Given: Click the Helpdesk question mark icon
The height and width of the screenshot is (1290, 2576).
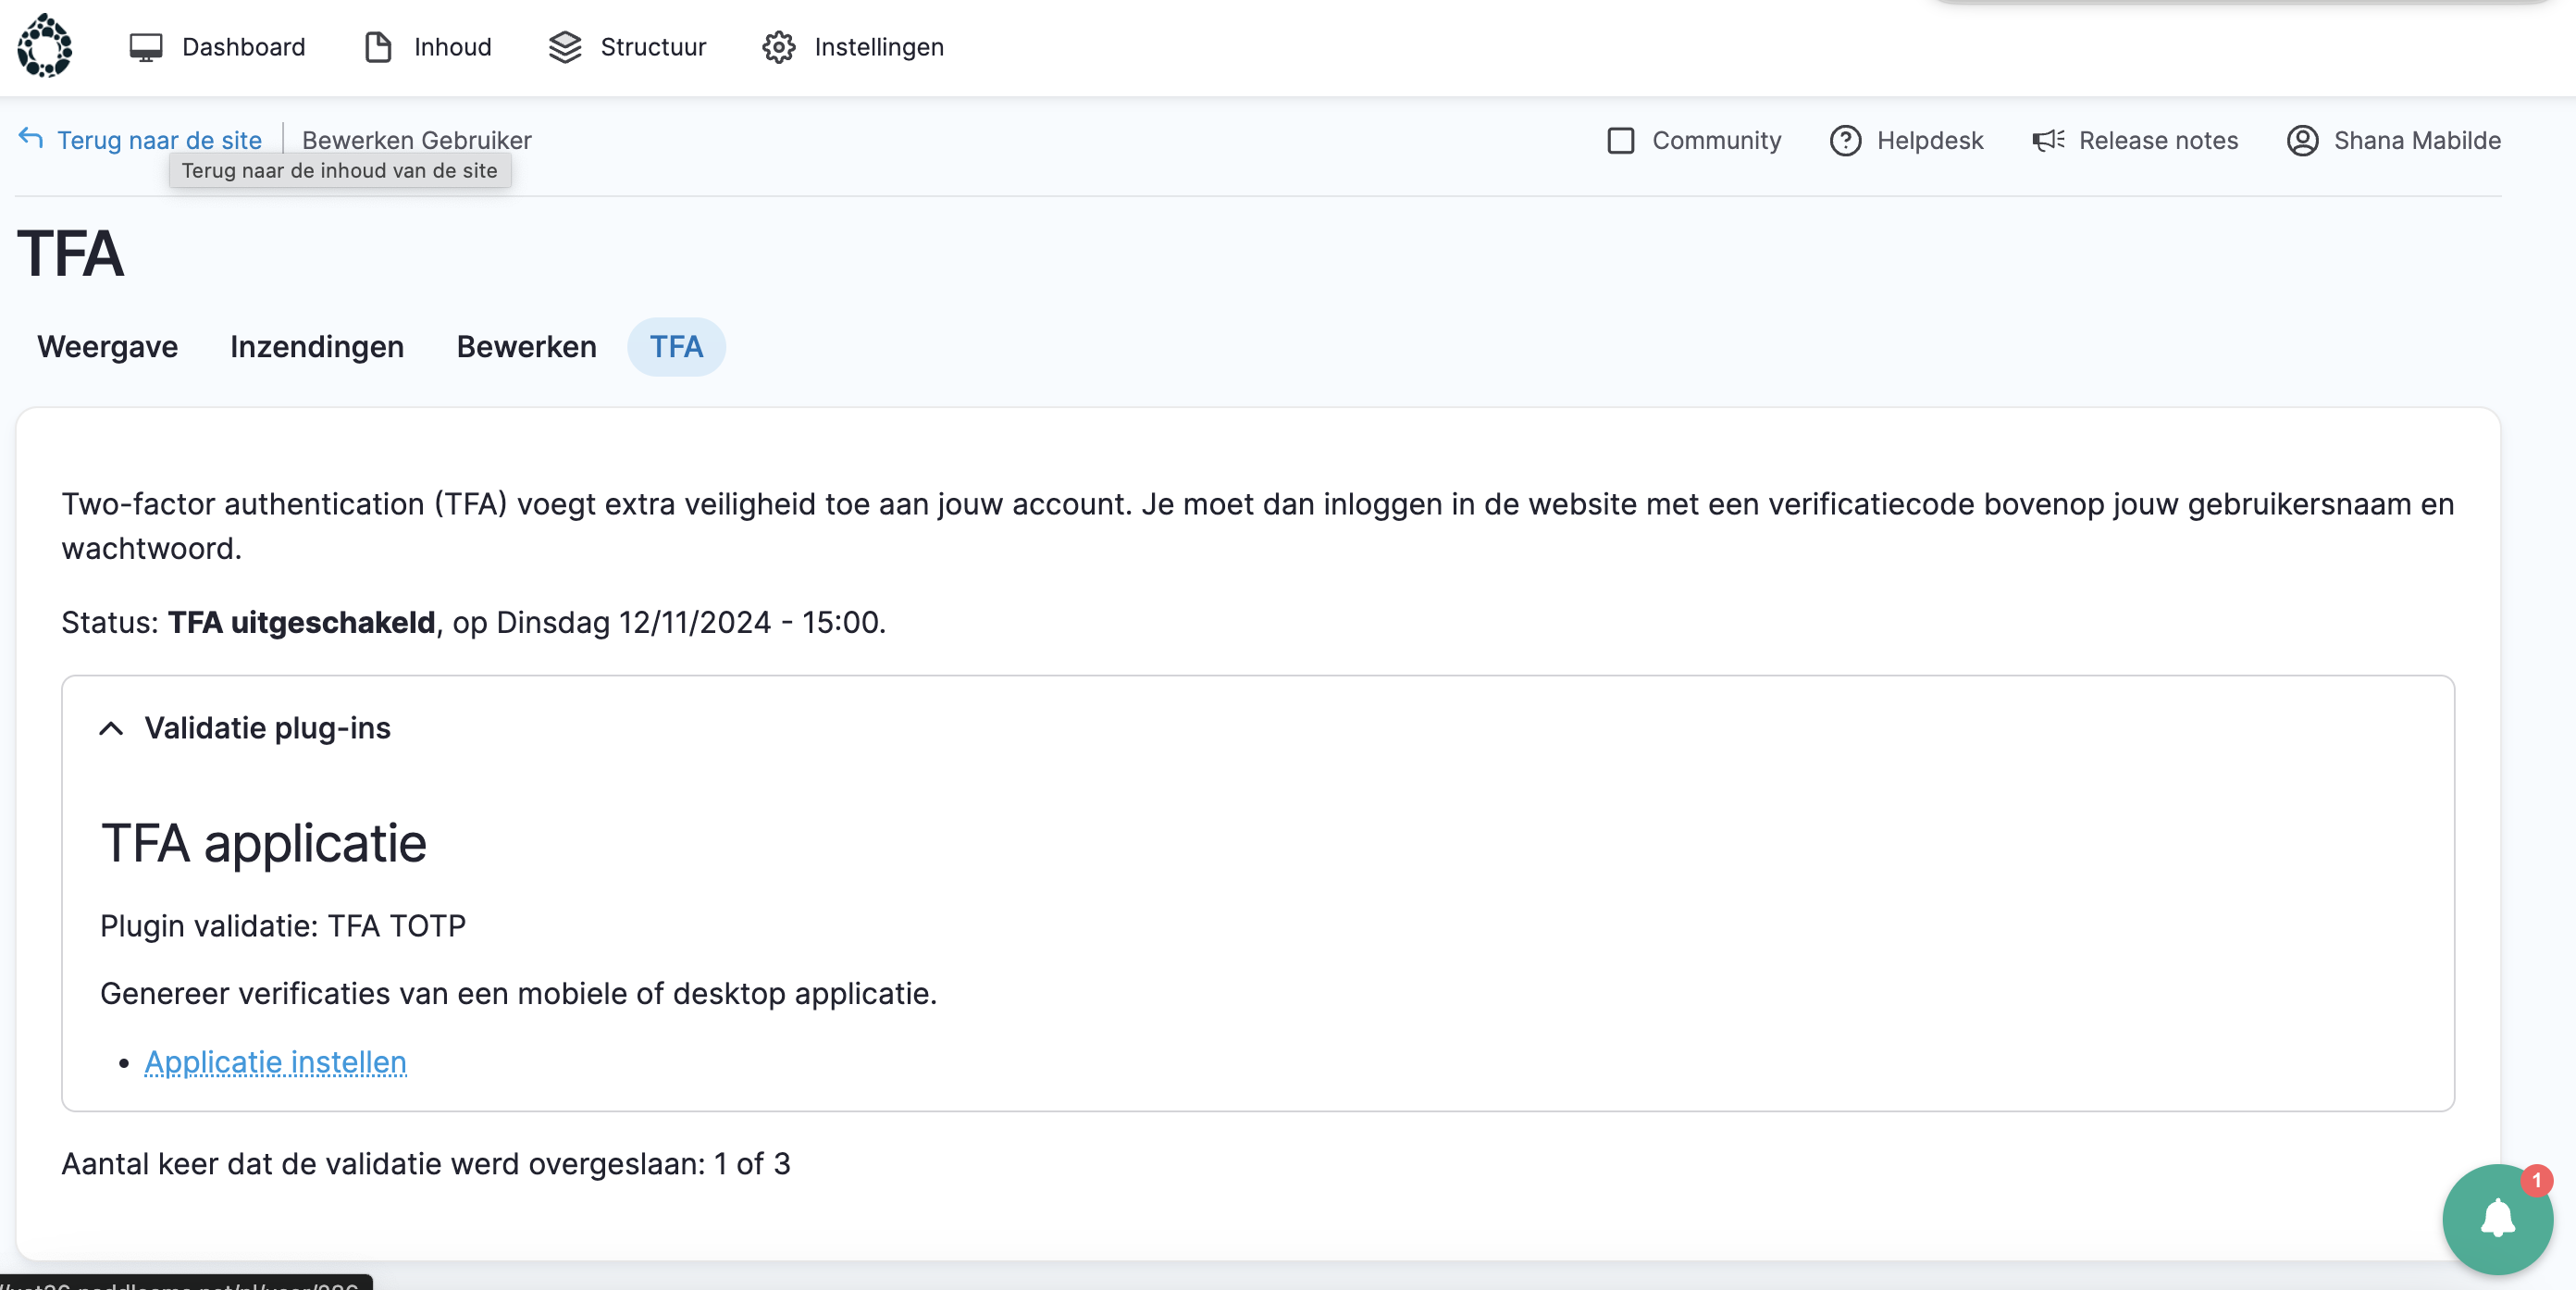Looking at the screenshot, I should pos(1845,141).
